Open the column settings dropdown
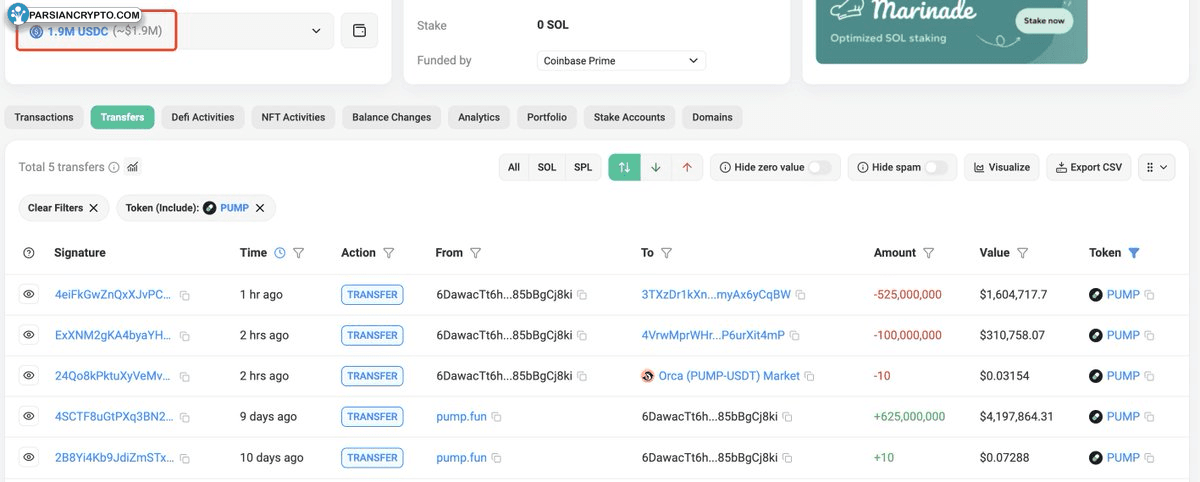 (1157, 167)
